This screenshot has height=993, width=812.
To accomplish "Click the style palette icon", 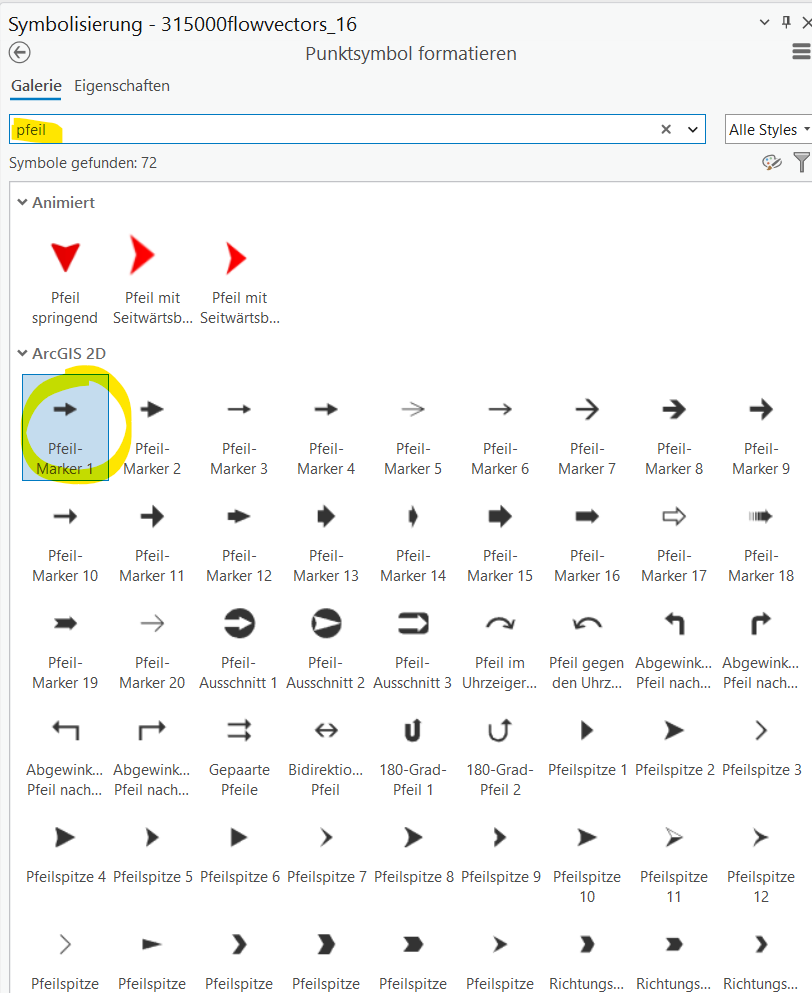I will click(771, 163).
